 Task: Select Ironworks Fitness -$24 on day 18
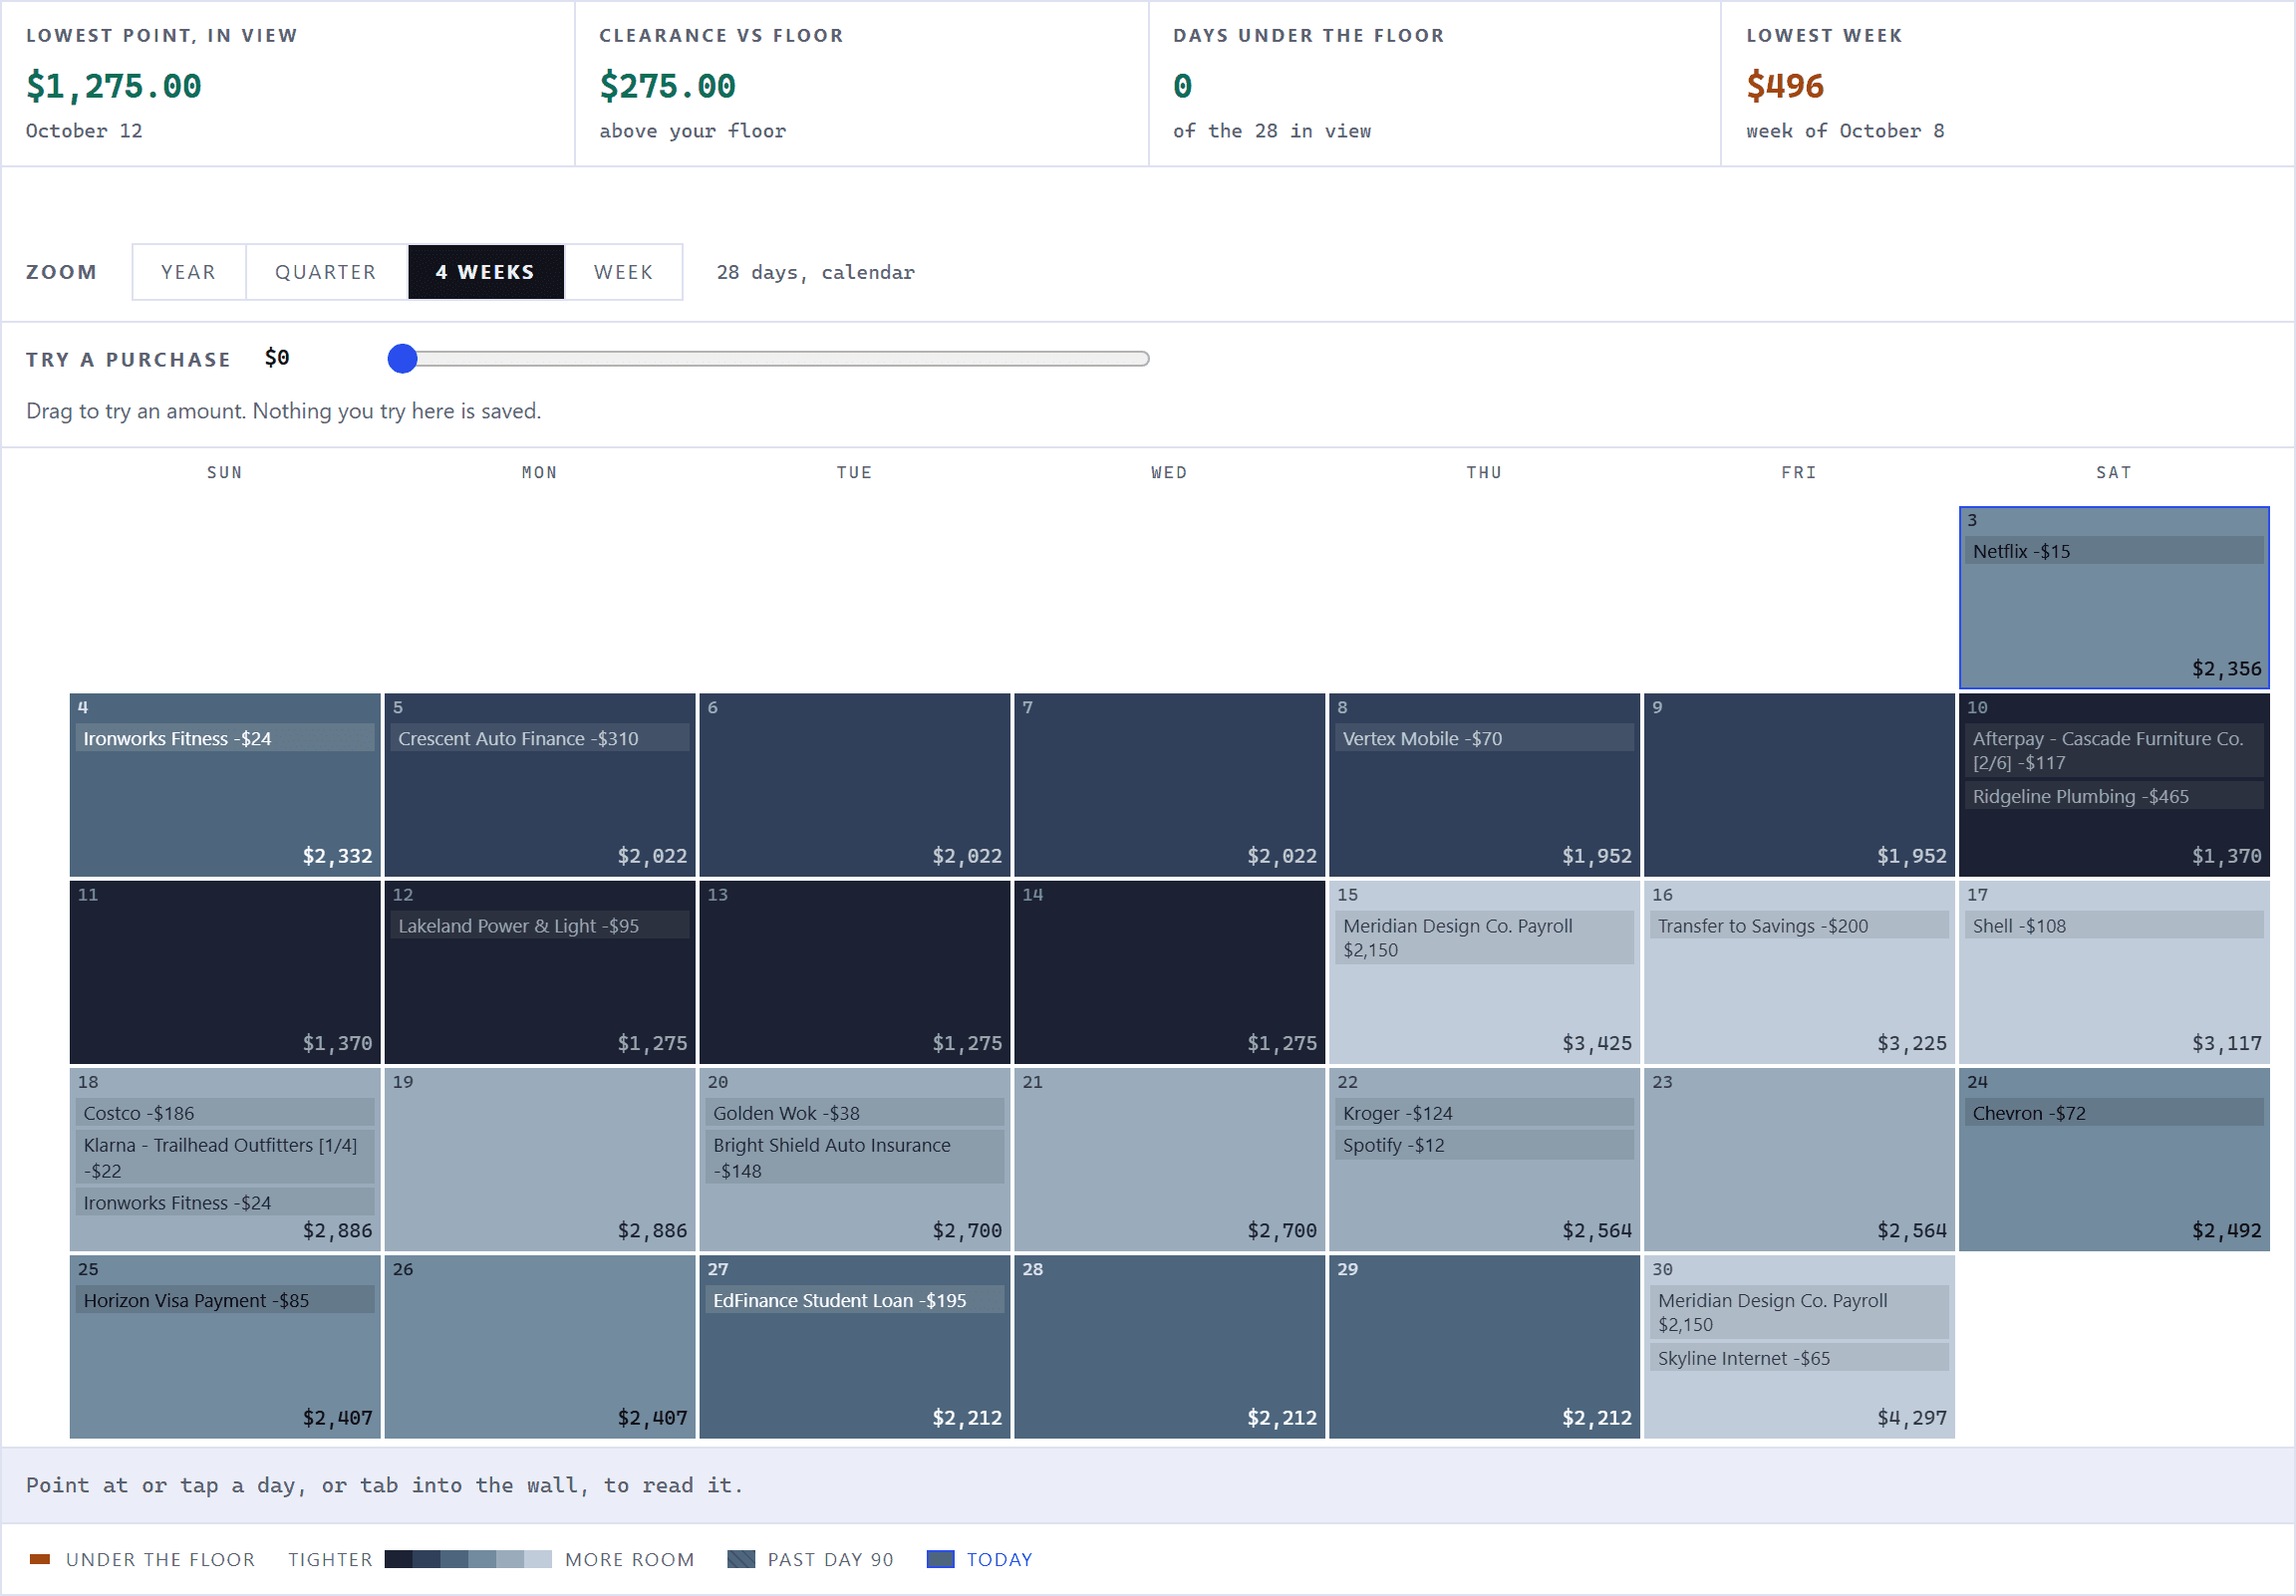[x=225, y=1202]
